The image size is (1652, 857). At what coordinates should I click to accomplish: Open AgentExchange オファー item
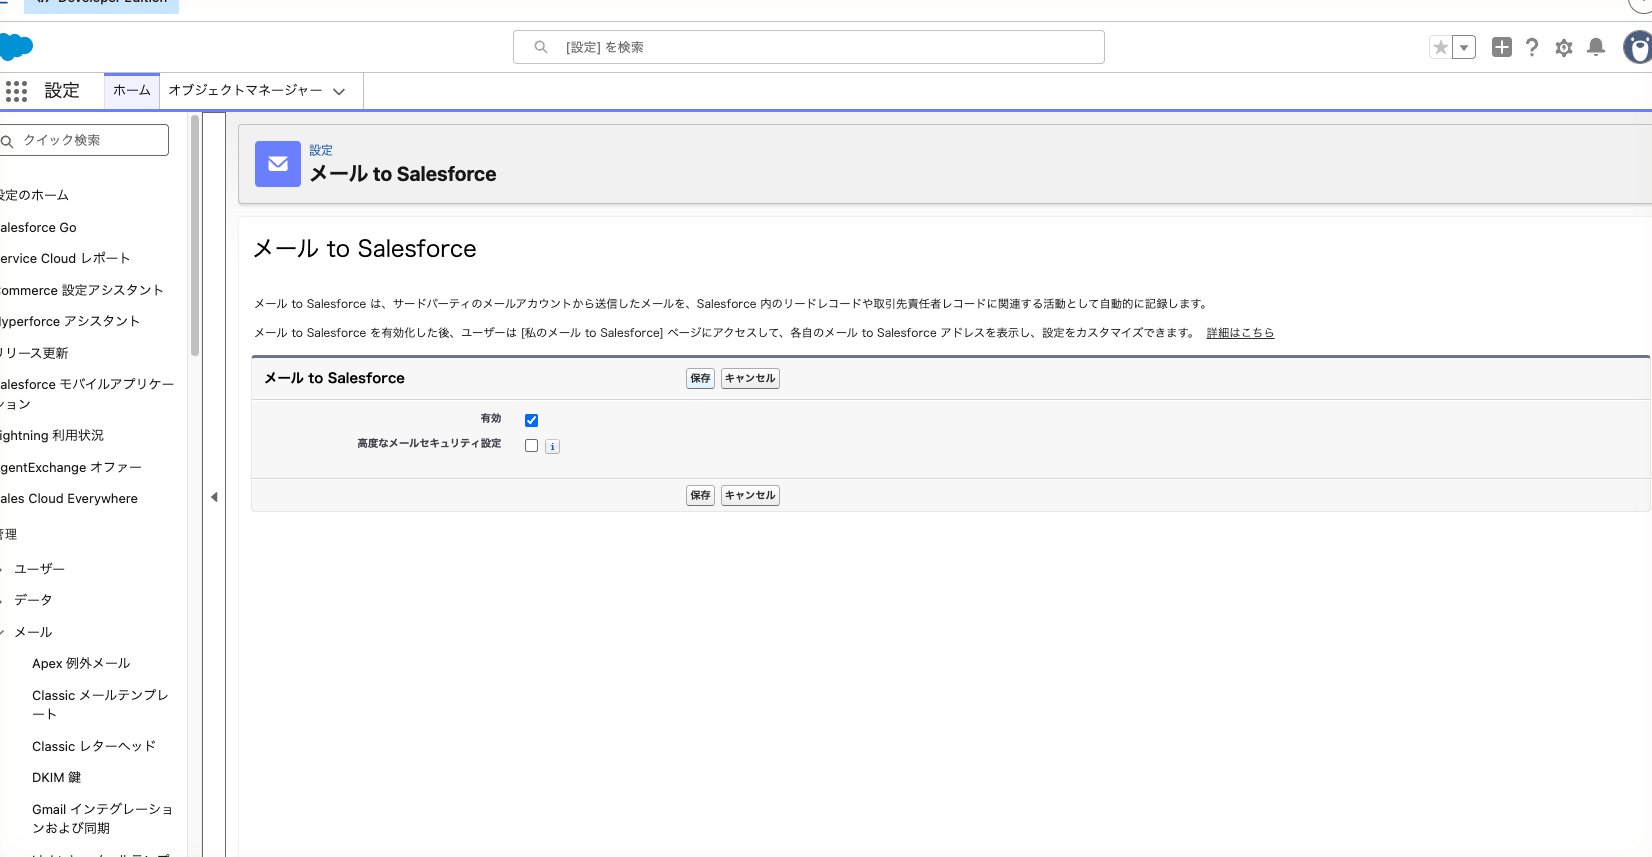click(71, 467)
